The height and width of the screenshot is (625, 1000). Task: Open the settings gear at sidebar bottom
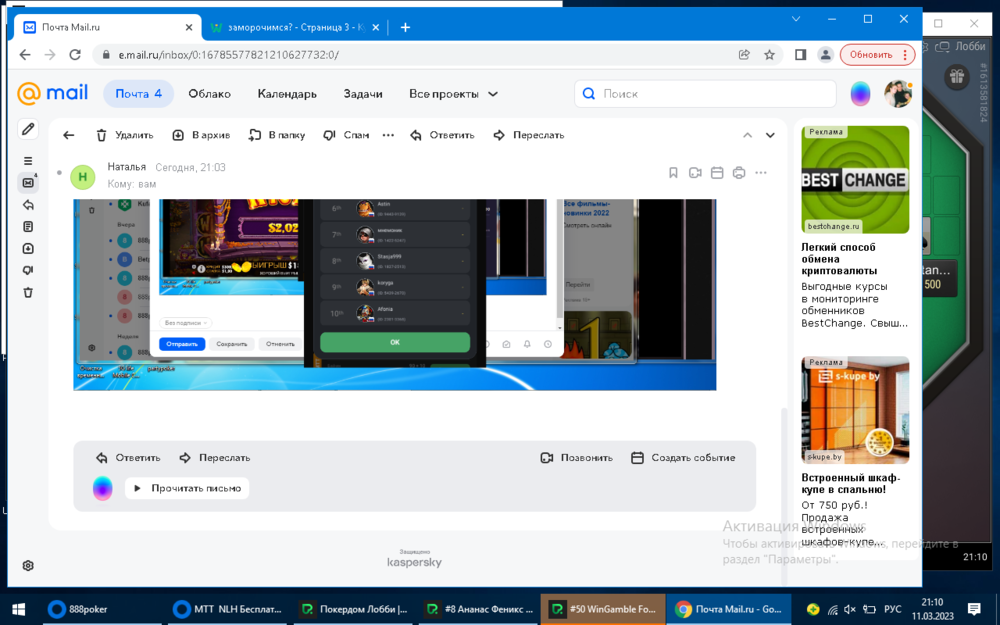(28, 565)
